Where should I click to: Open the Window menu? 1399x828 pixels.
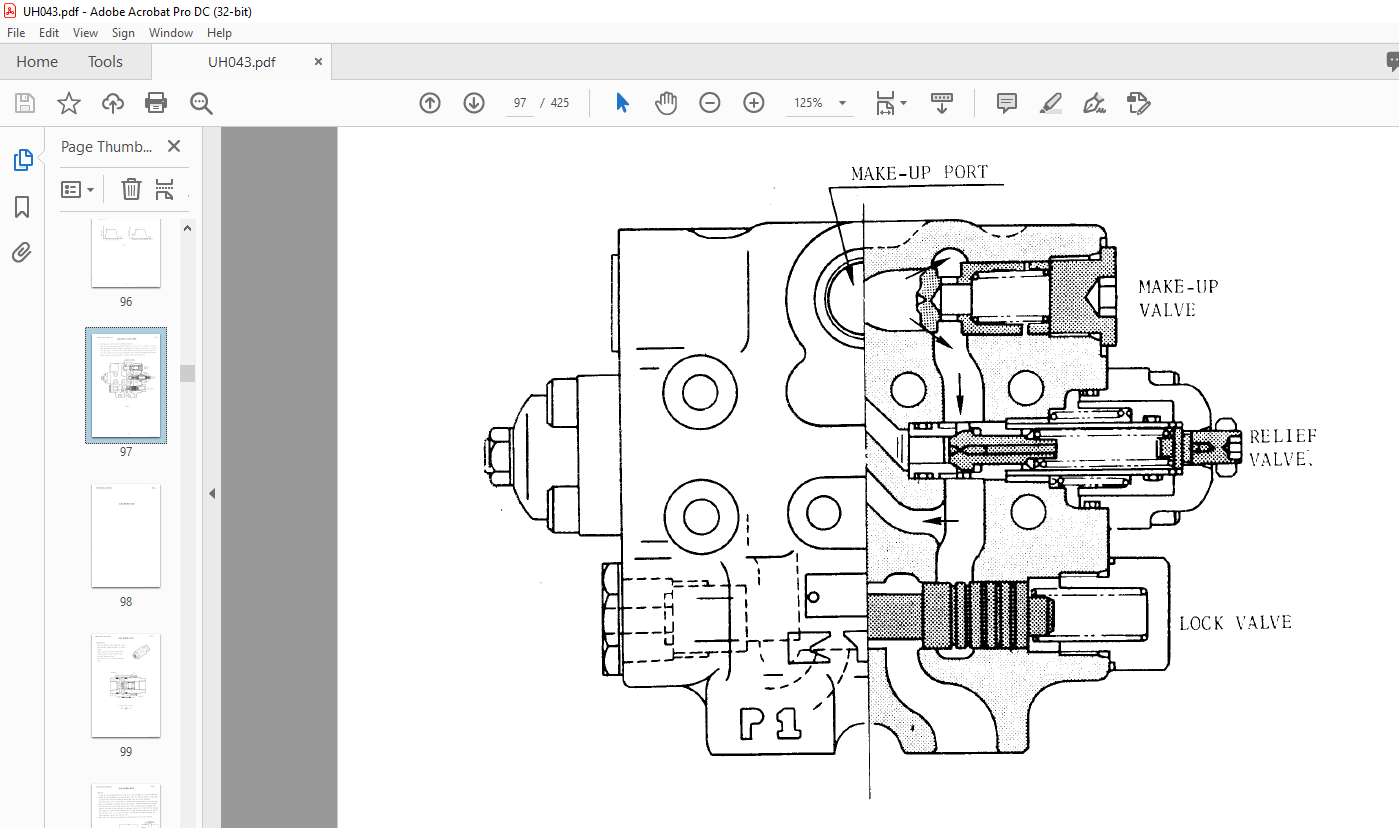(x=171, y=33)
